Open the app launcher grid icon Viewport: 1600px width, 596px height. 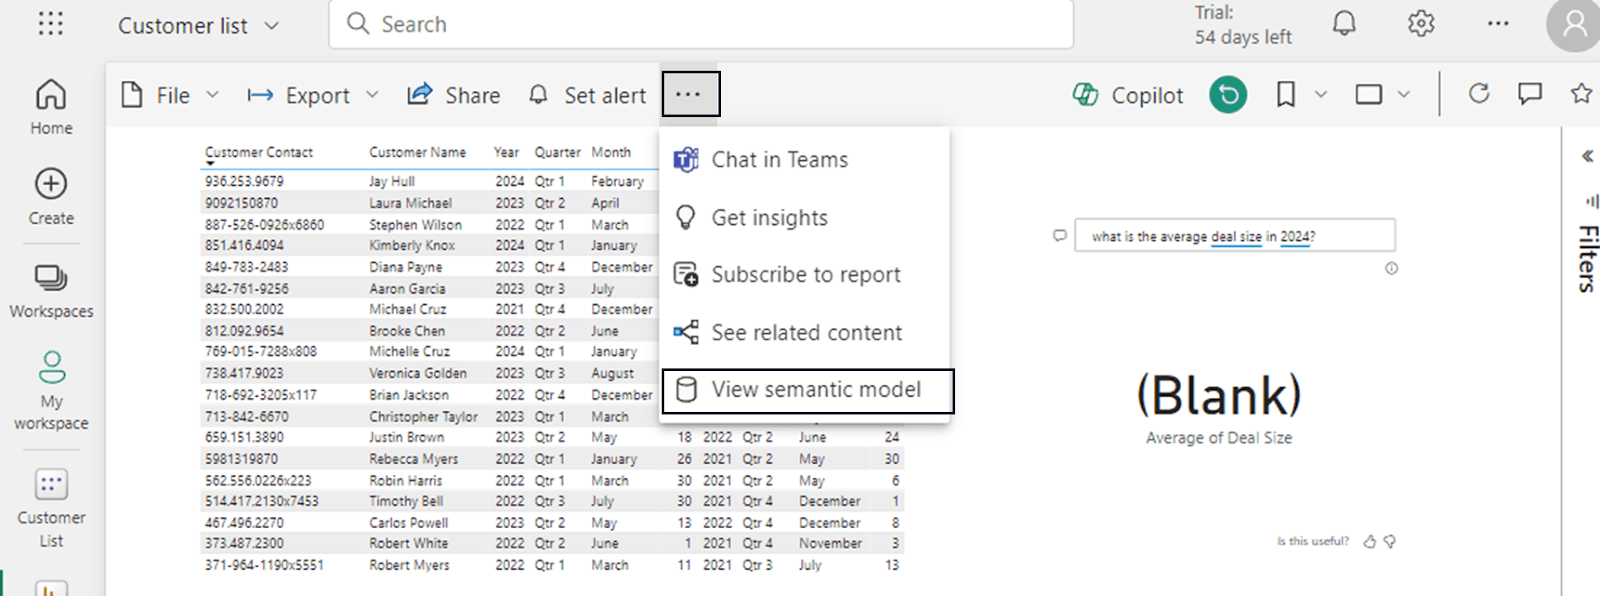(50, 24)
